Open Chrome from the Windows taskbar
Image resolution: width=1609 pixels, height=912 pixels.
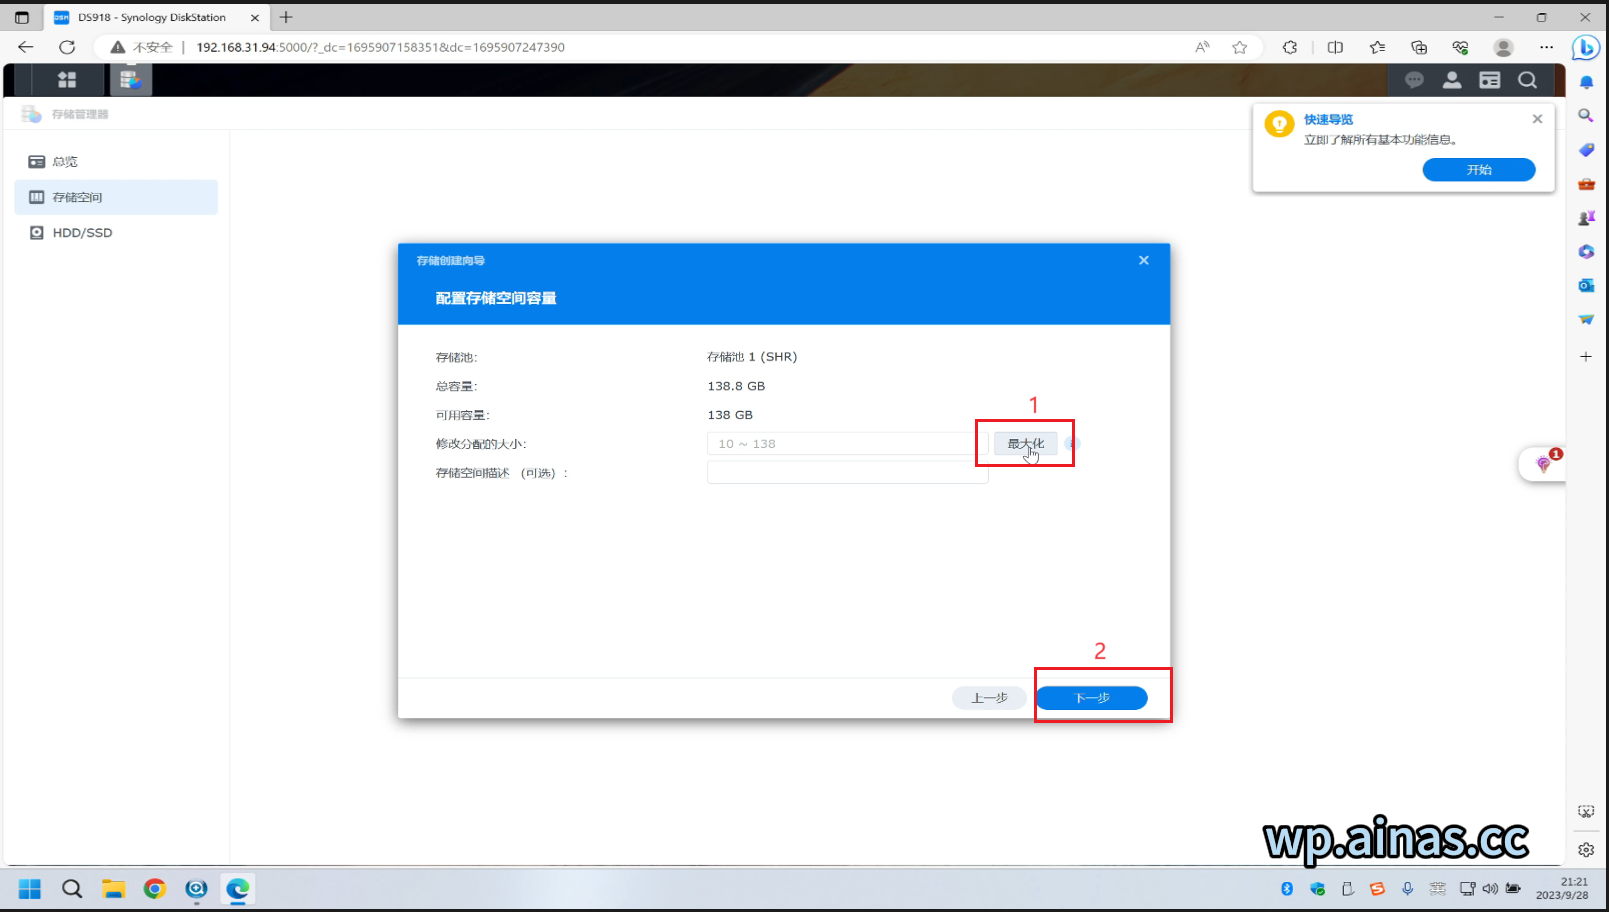pyautogui.click(x=154, y=889)
